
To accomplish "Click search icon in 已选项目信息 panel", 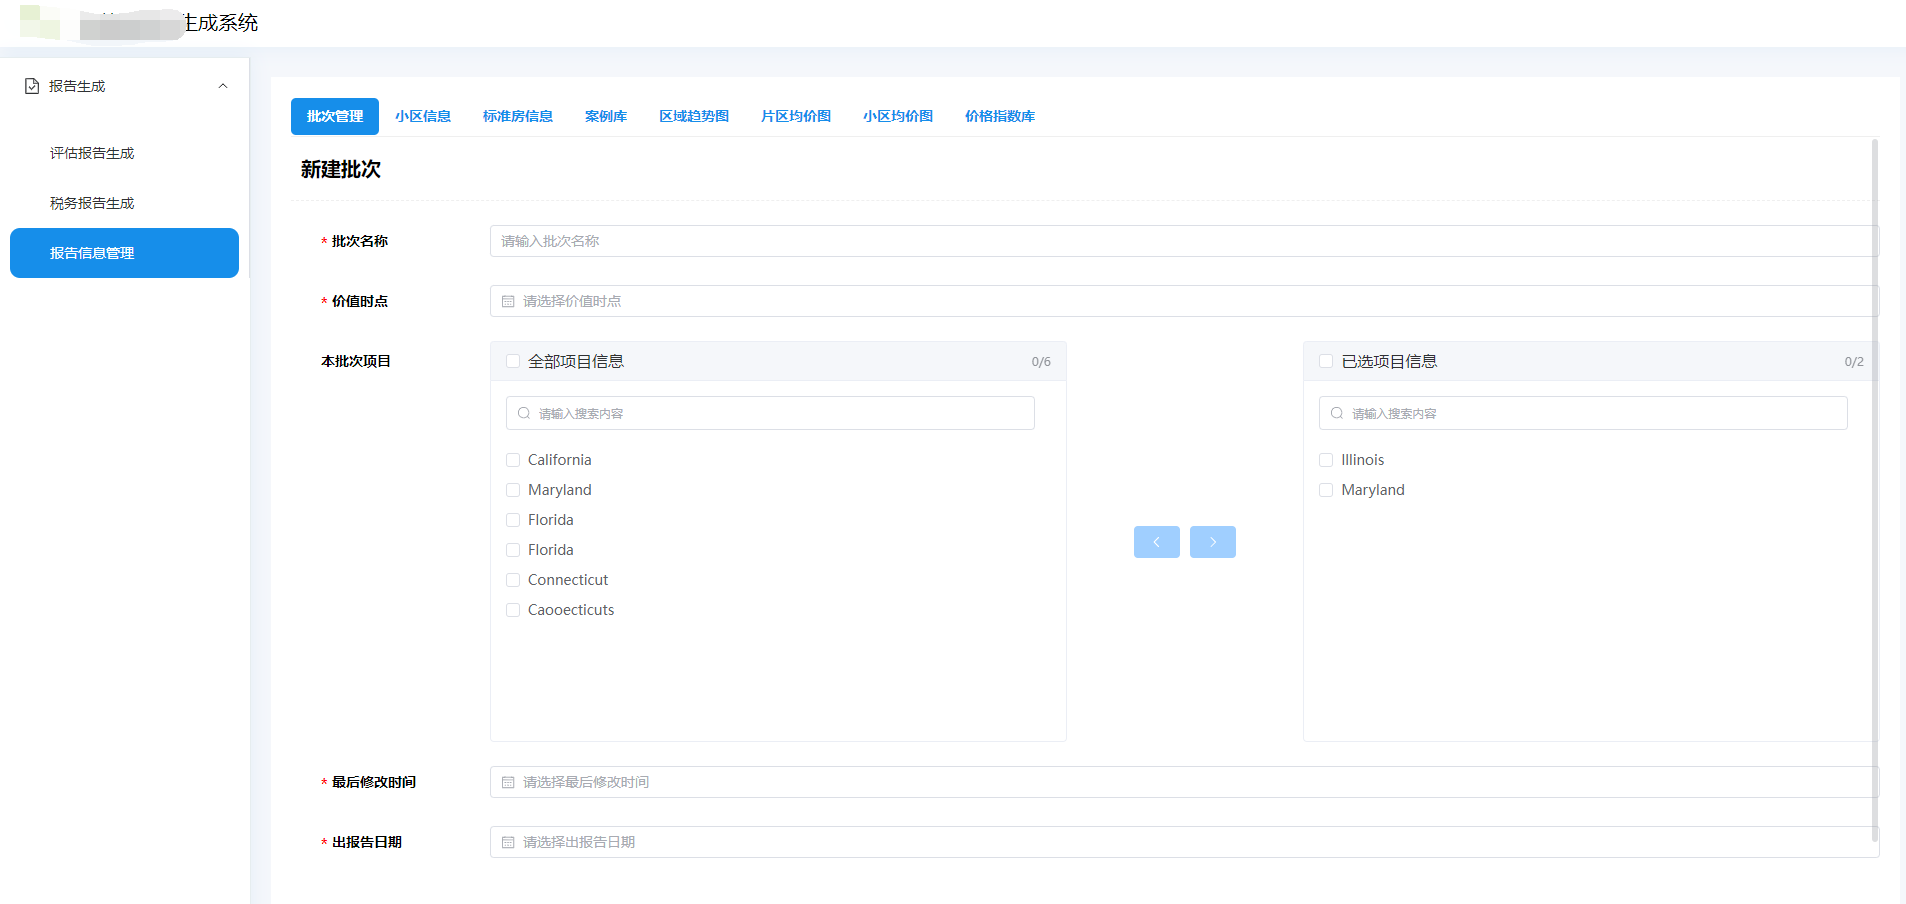I will [1337, 413].
